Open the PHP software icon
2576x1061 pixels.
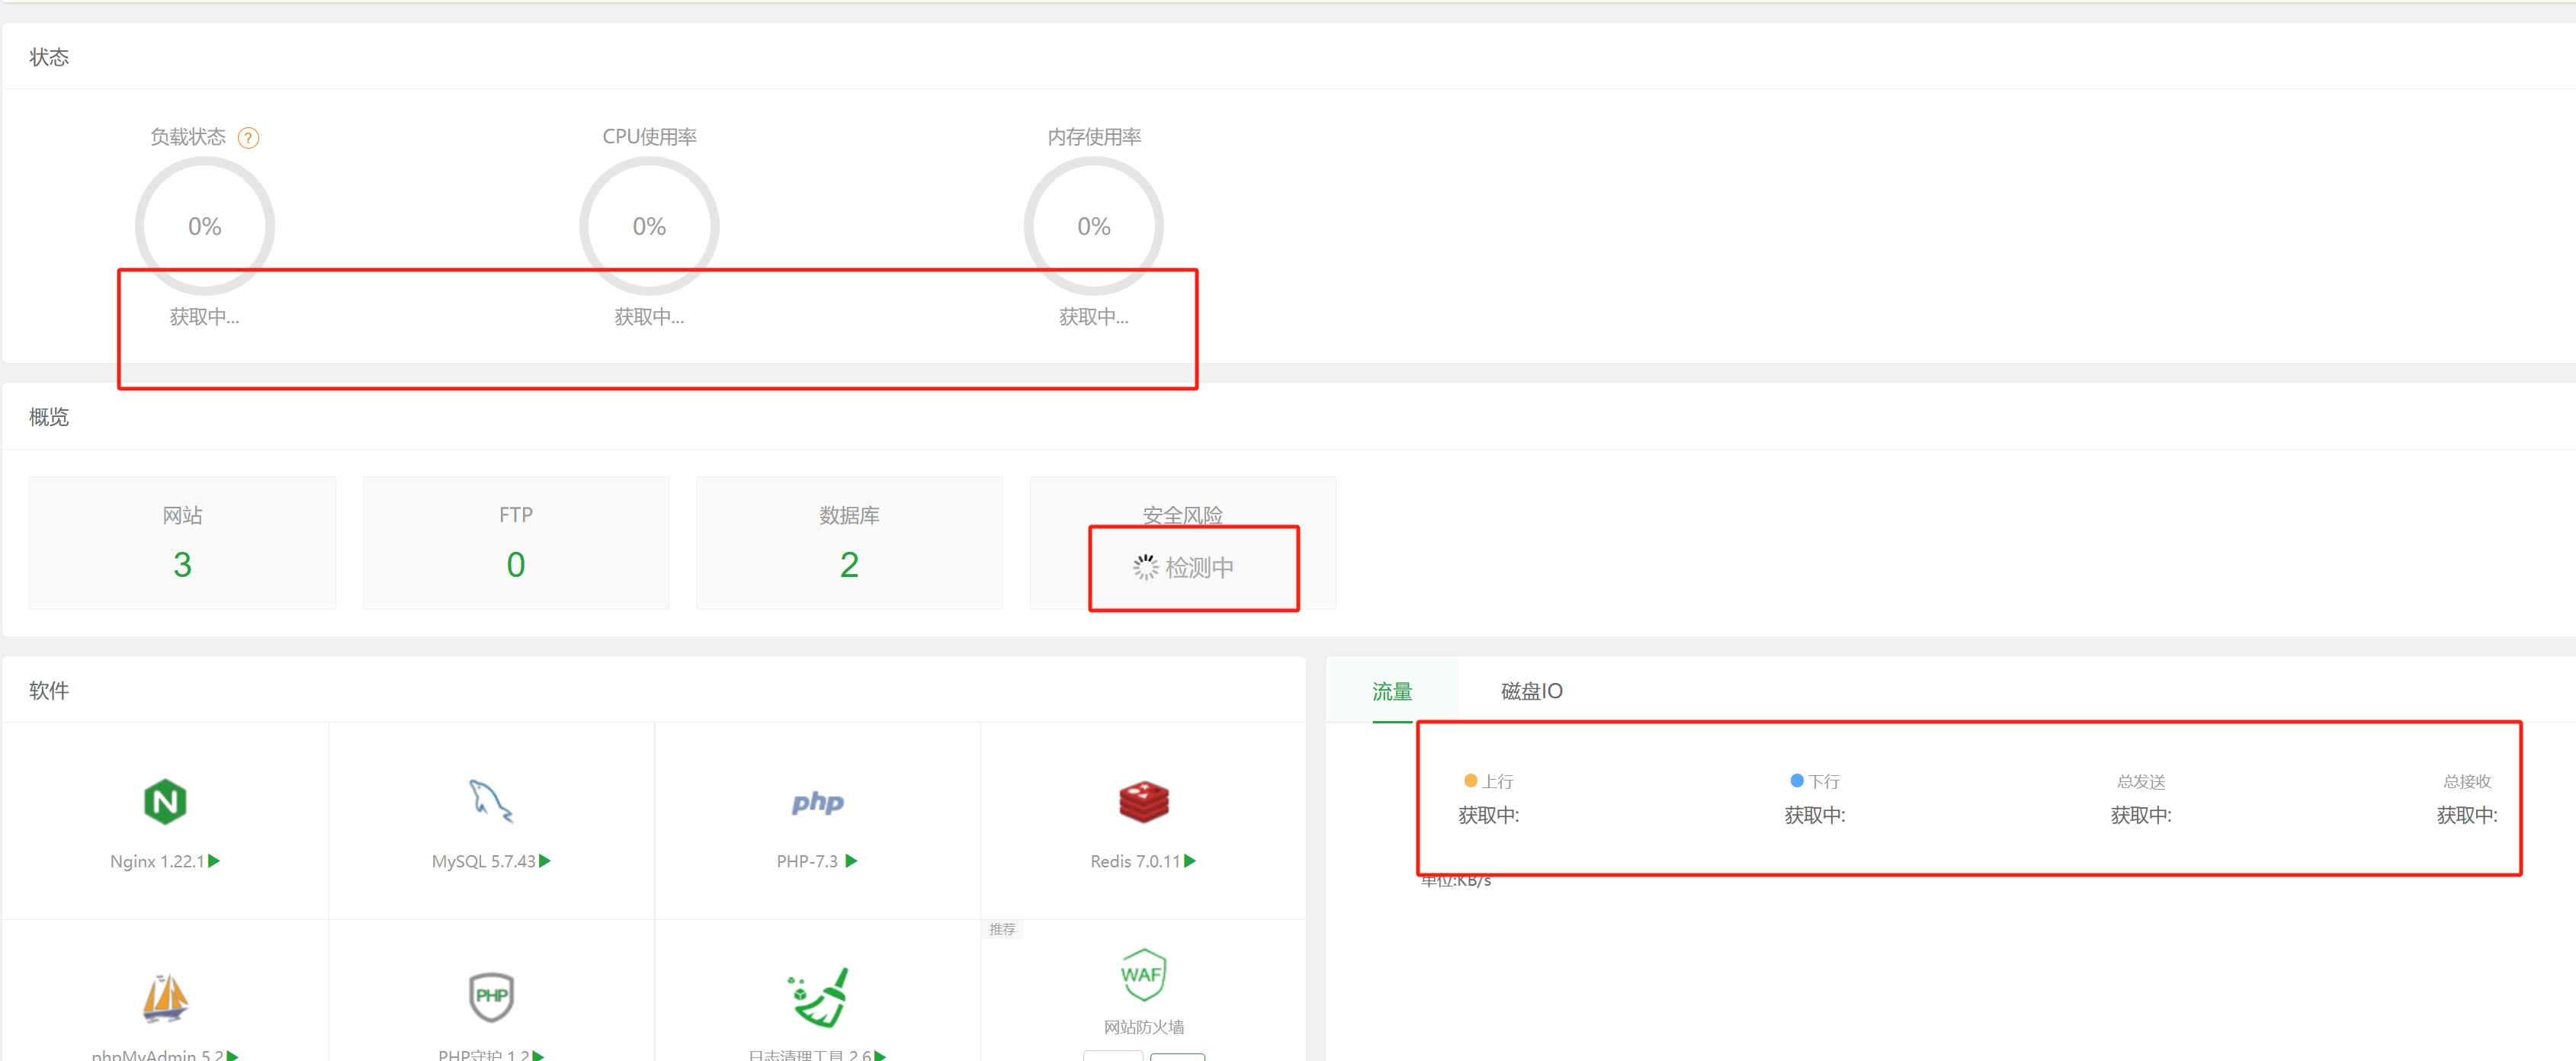click(817, 802)
